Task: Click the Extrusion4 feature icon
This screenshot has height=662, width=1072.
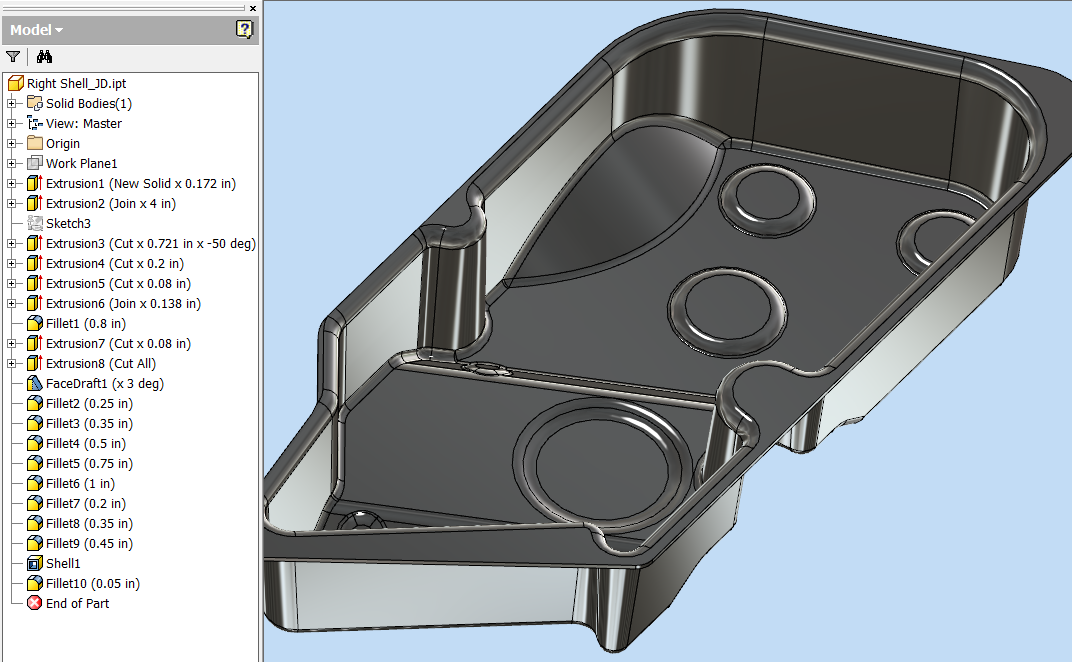Action: tap(35, 263)
